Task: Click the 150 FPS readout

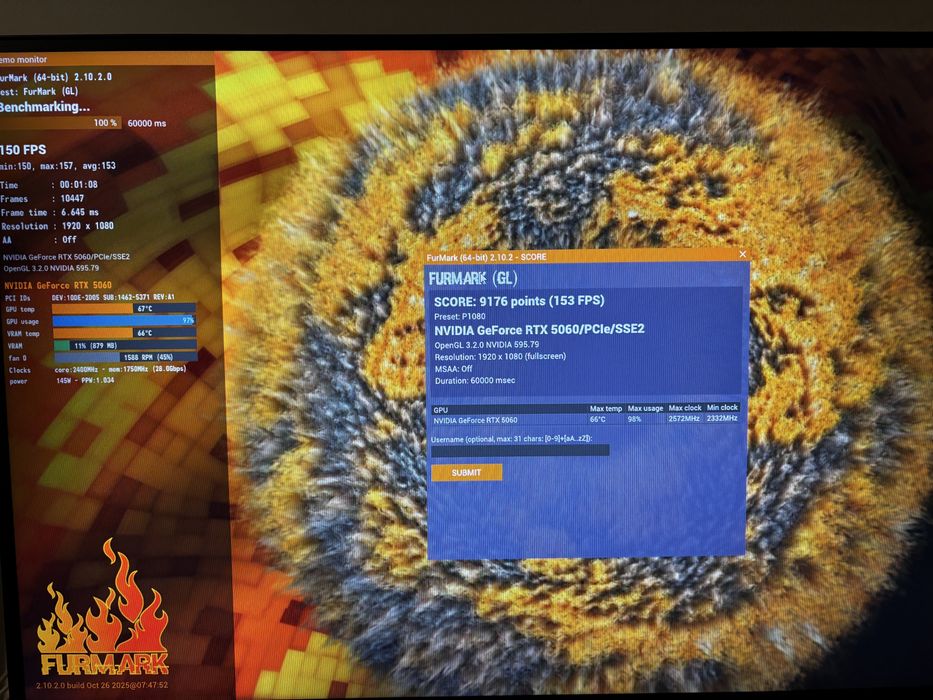Action: point(23,150)
